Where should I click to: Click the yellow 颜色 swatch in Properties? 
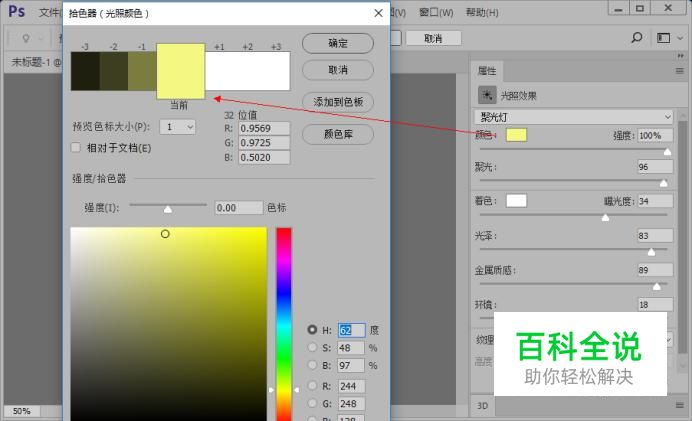coord(516,135)
